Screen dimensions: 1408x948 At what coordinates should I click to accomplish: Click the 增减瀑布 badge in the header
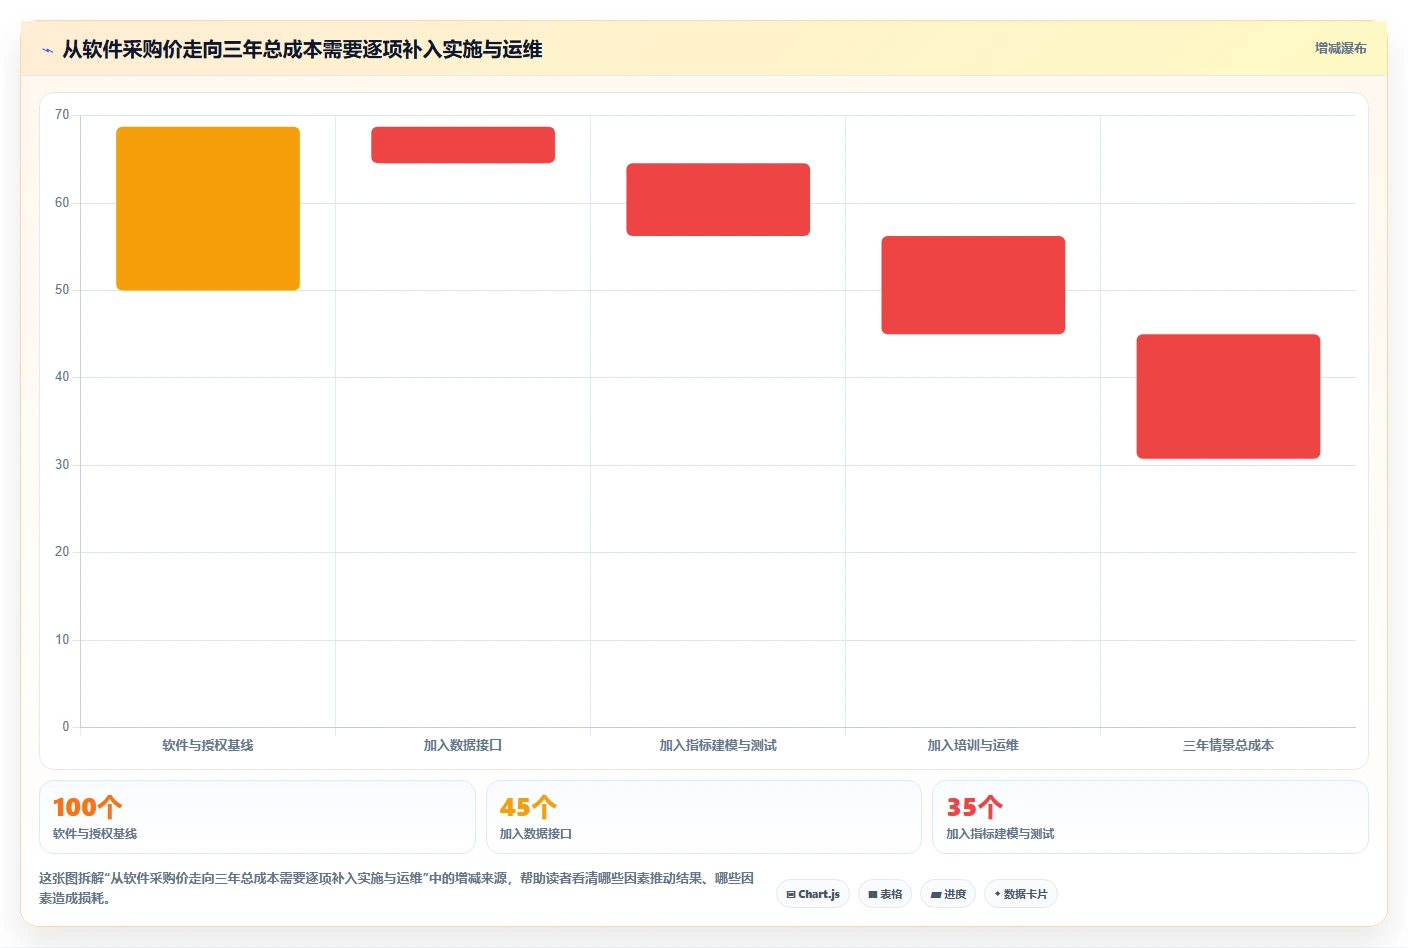click(x=1340, y=48)
